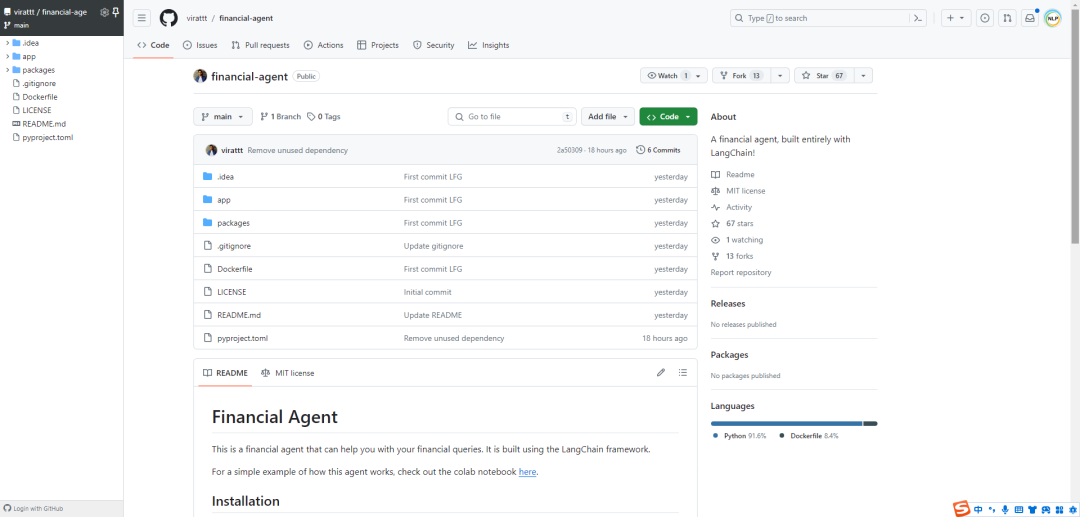Switch to the Actions tab
The width and height of the screenshot is (1080, 517).
(x=324, y=45)
